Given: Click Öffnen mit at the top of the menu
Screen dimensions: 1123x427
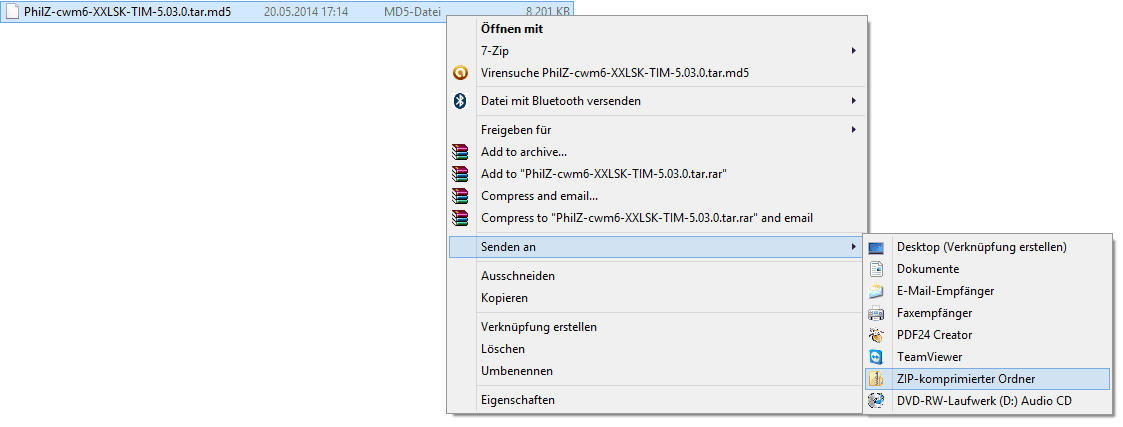Looking at the screenshot, I should click(512, 29).
